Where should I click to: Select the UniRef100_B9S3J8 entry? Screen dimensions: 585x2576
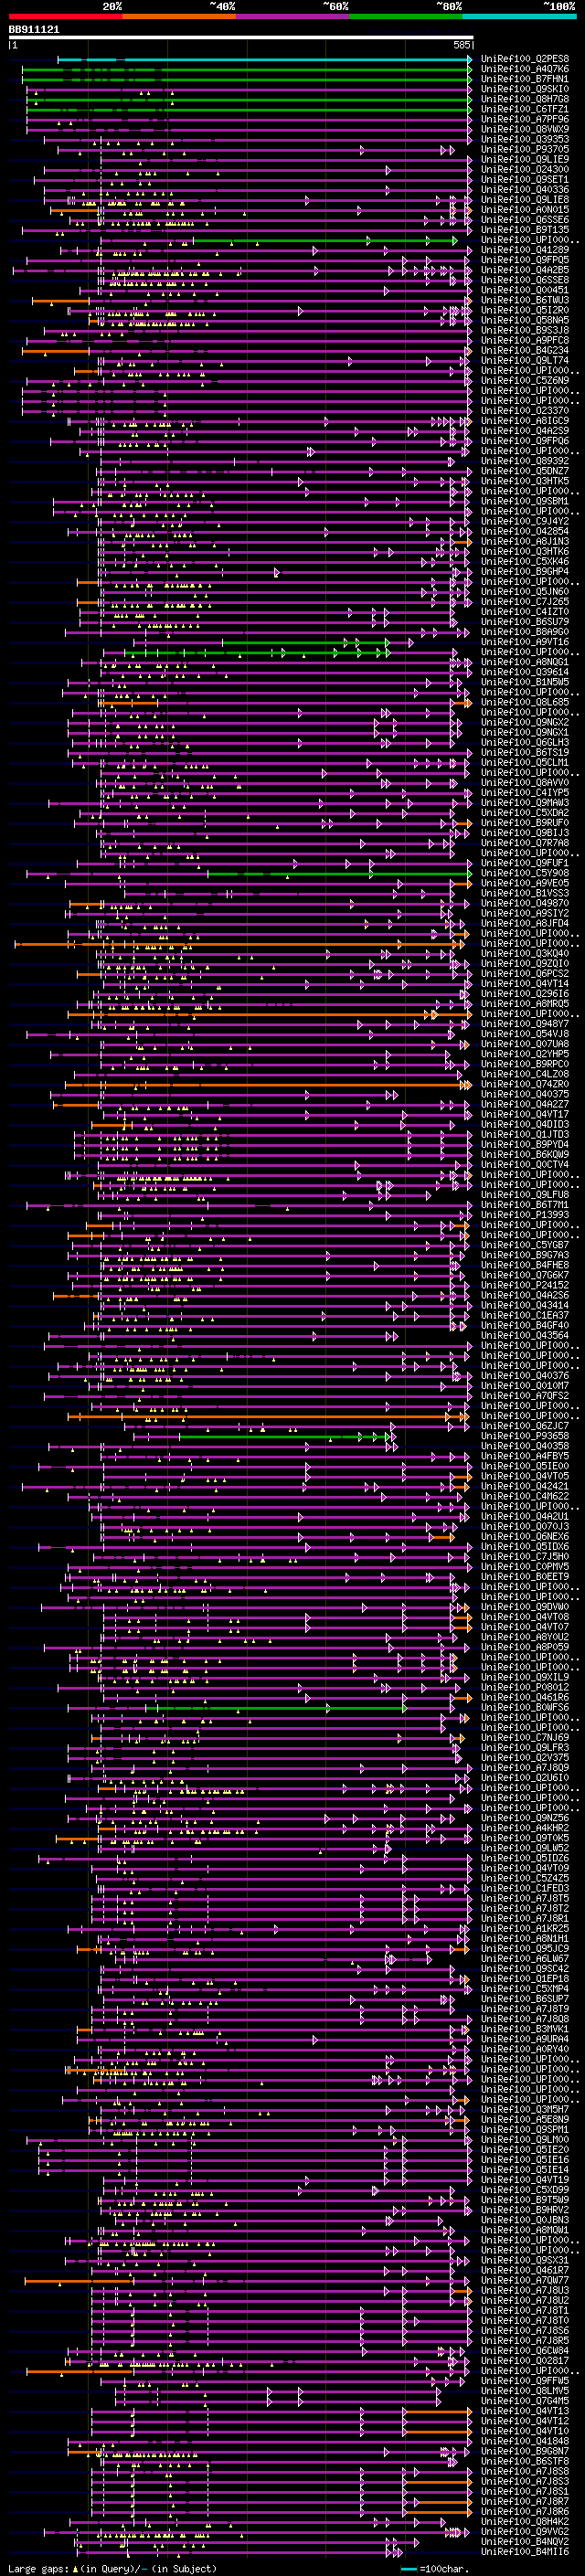(x=525, y=330)
